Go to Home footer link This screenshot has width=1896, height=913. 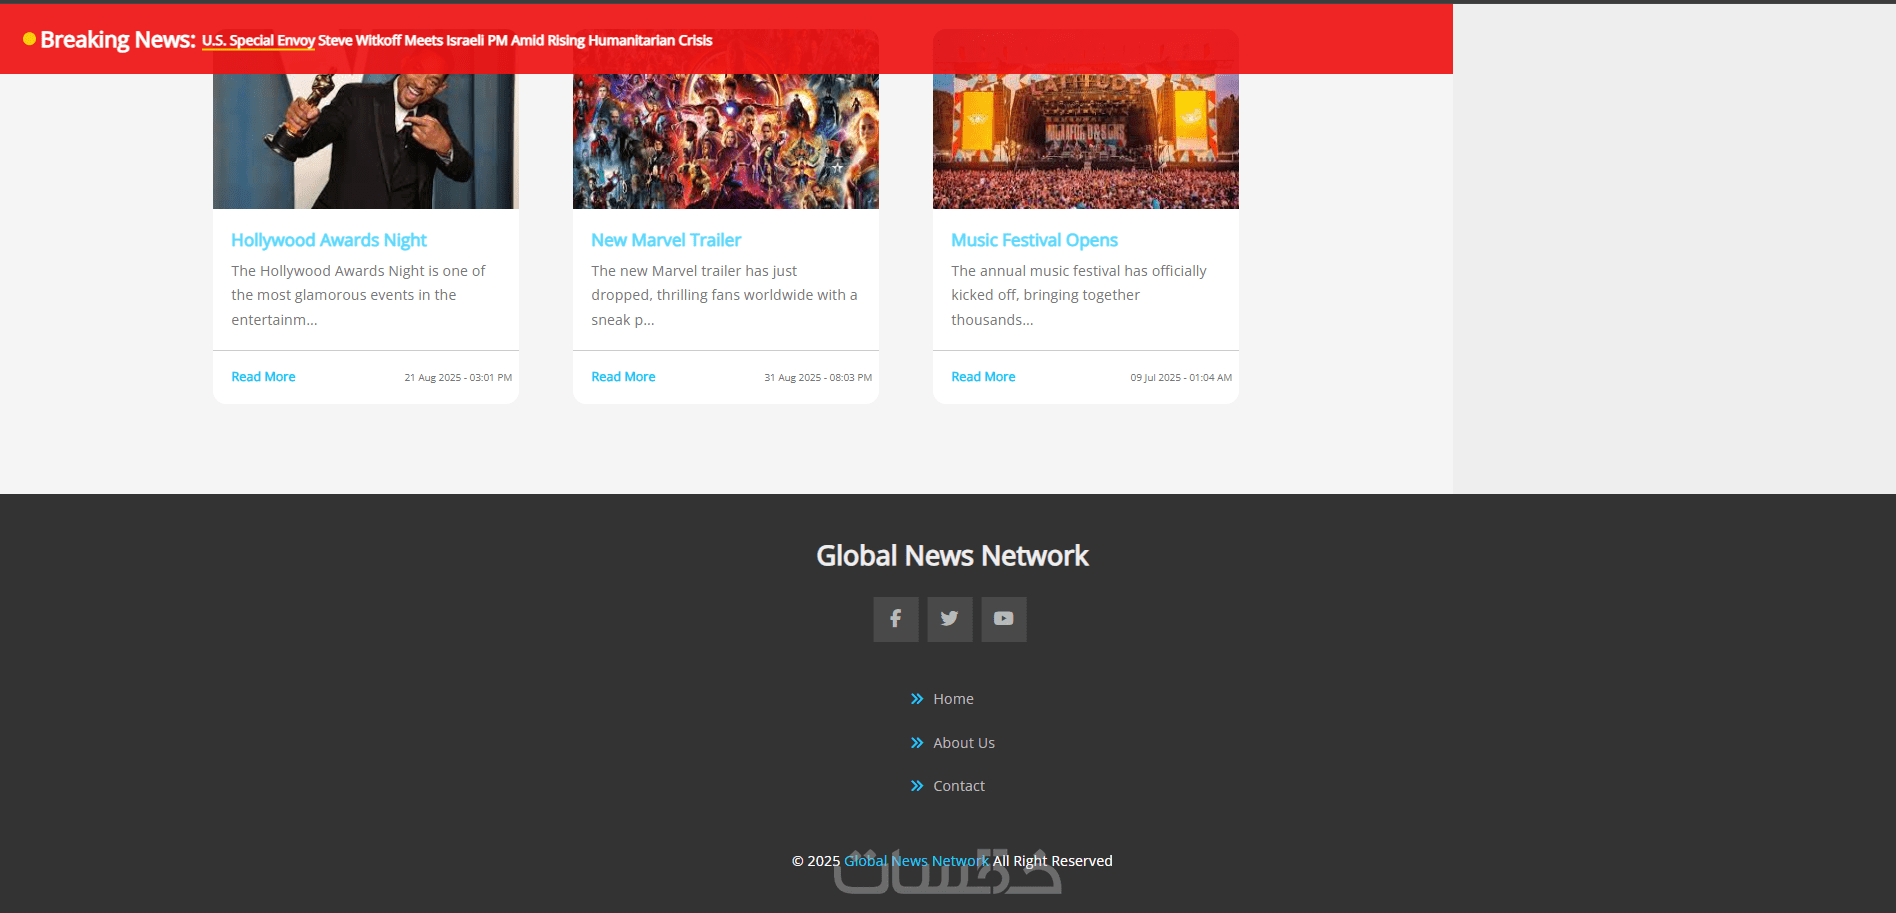953,699
